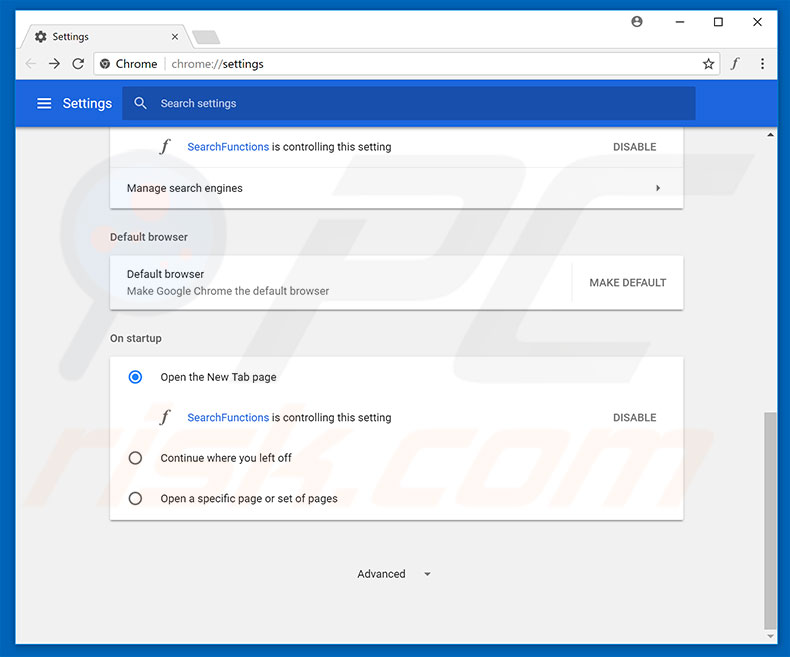Maximize the Chrome window
This screenshot has width=790, height=657.
coord(718,22)
